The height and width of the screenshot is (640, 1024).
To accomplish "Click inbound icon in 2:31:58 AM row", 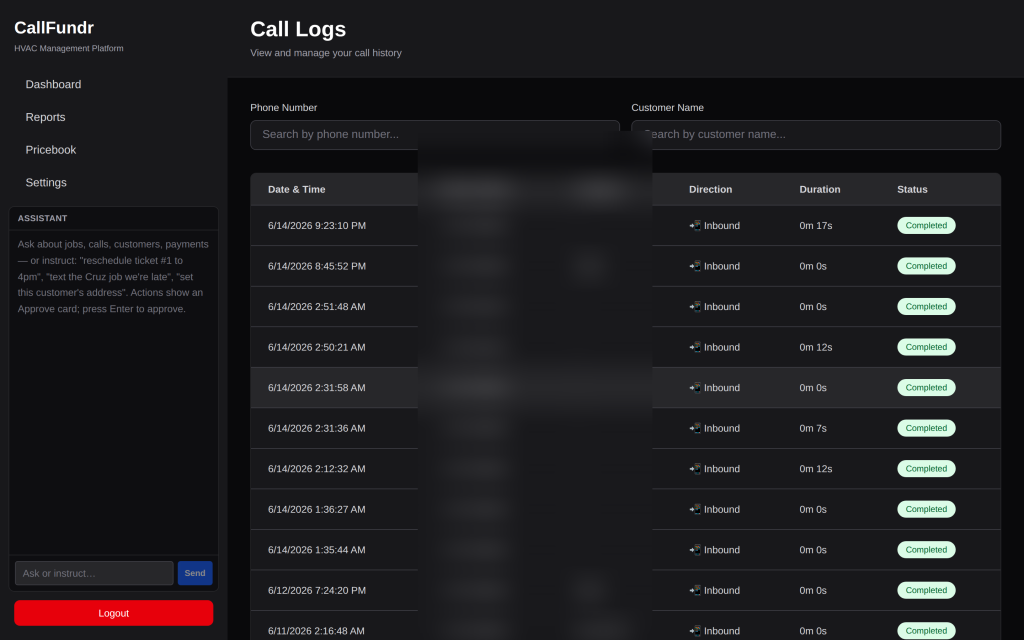I will coord(695,387).
